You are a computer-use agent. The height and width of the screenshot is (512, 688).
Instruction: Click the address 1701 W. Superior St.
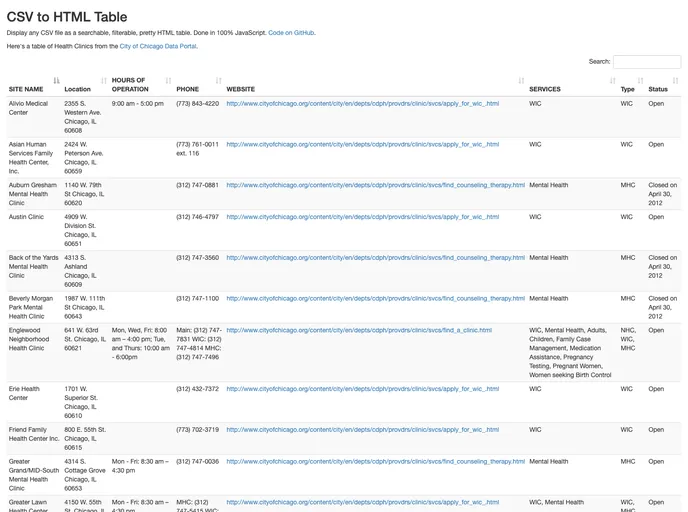[x=81, y=402]
